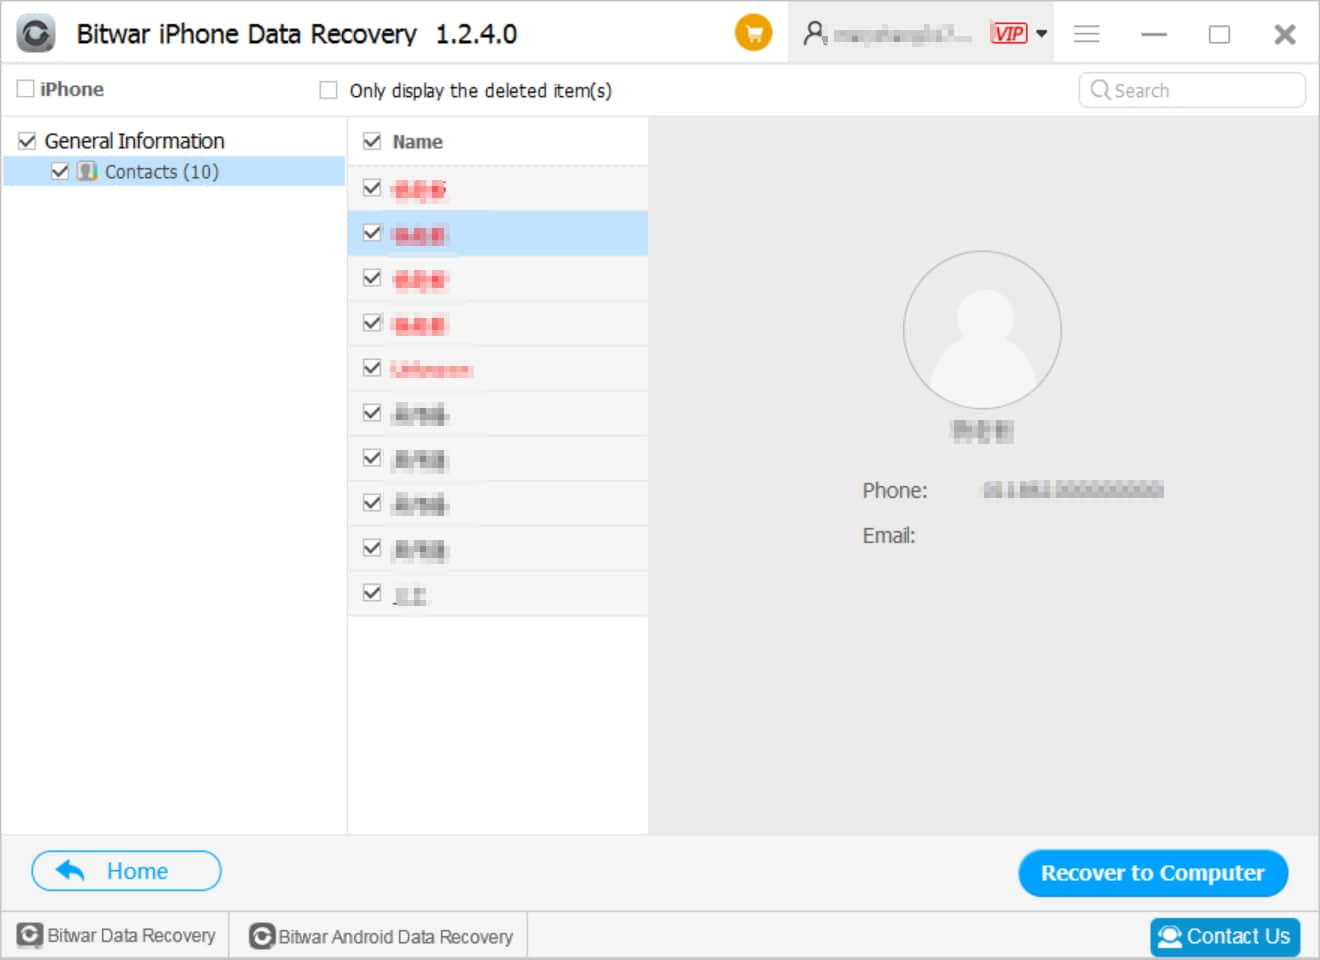Uncheck the Contacts (10) checkbox
The width and height of the screenshot is (1320, 960).
point(60,171)
